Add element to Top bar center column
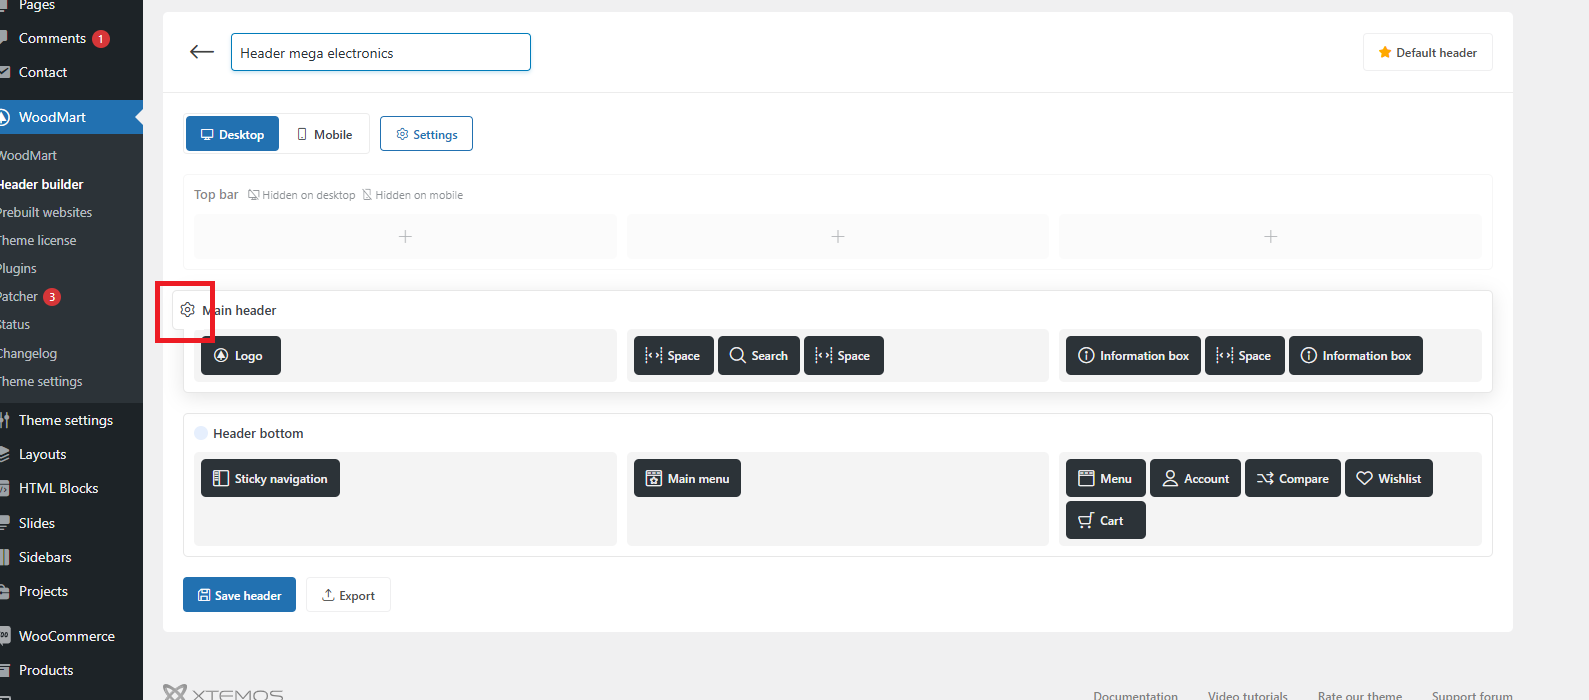The image size is (1589, 700). pyautogui.click(x=838, y=237)
